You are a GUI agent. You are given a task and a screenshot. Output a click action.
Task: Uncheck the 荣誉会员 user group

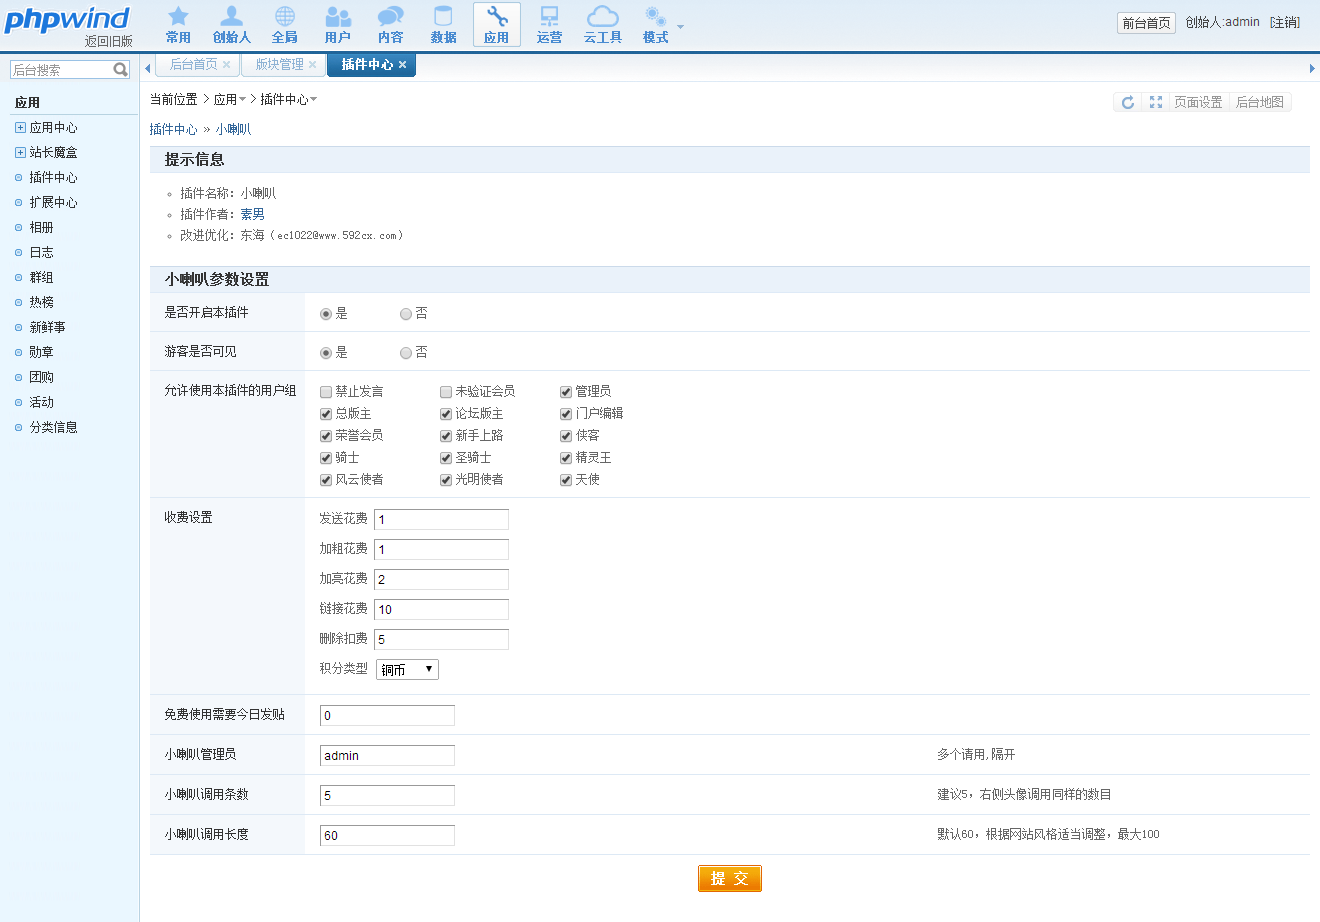click(326, 436)
